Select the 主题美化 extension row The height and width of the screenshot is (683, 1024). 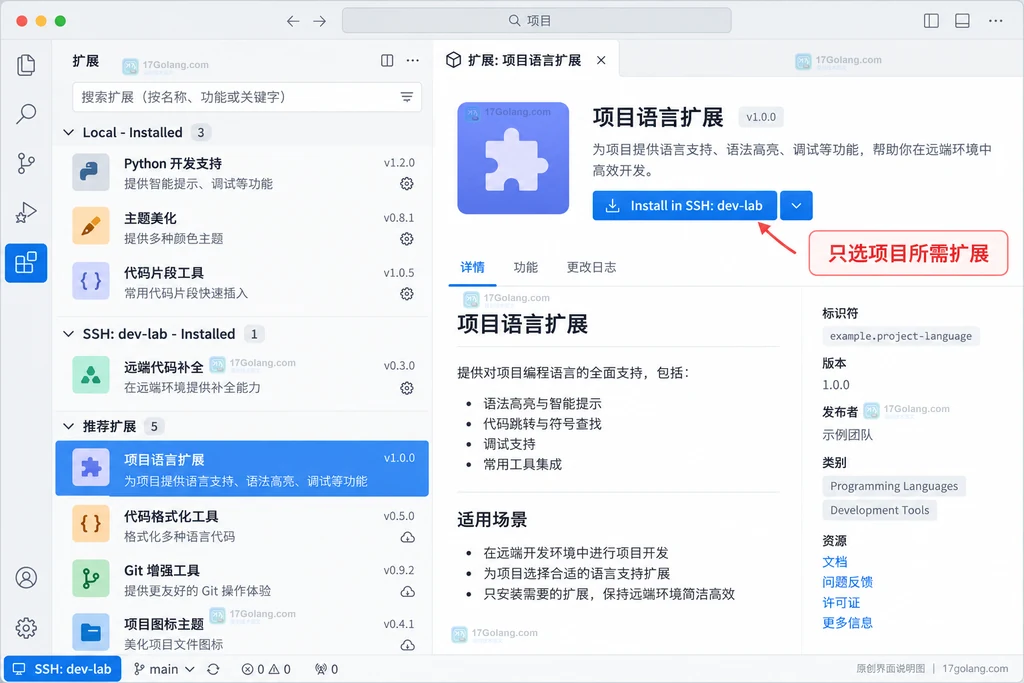(x=242, y=228)
